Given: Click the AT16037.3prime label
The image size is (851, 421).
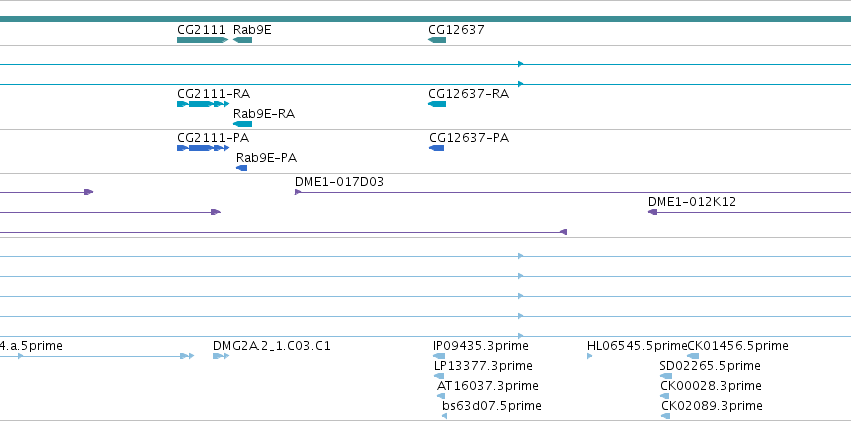Looking at the screenshot, I should click(488, 386).
